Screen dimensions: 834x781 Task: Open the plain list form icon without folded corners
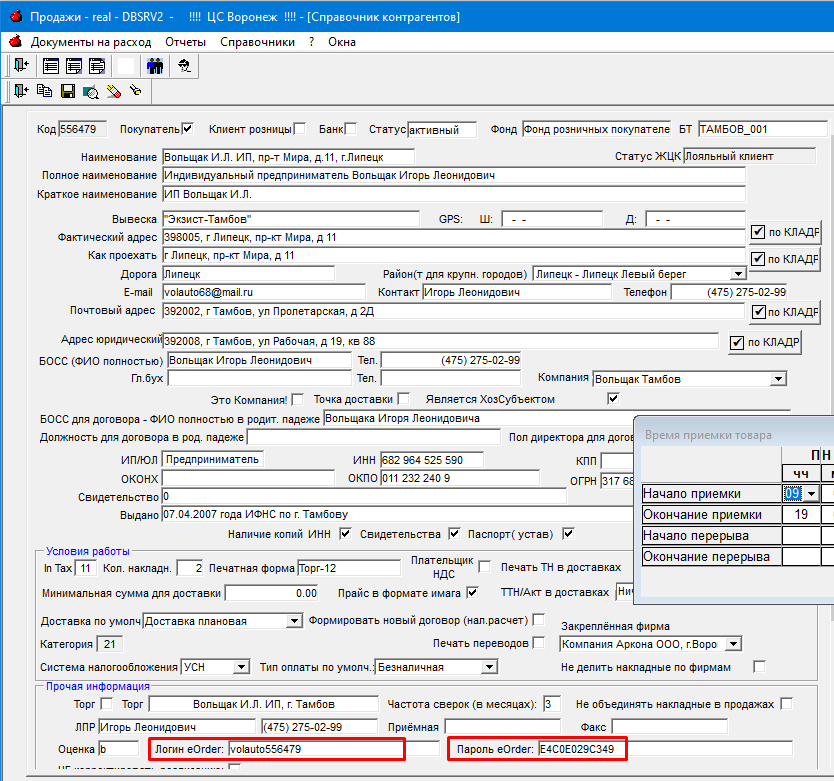coord(51,66)
